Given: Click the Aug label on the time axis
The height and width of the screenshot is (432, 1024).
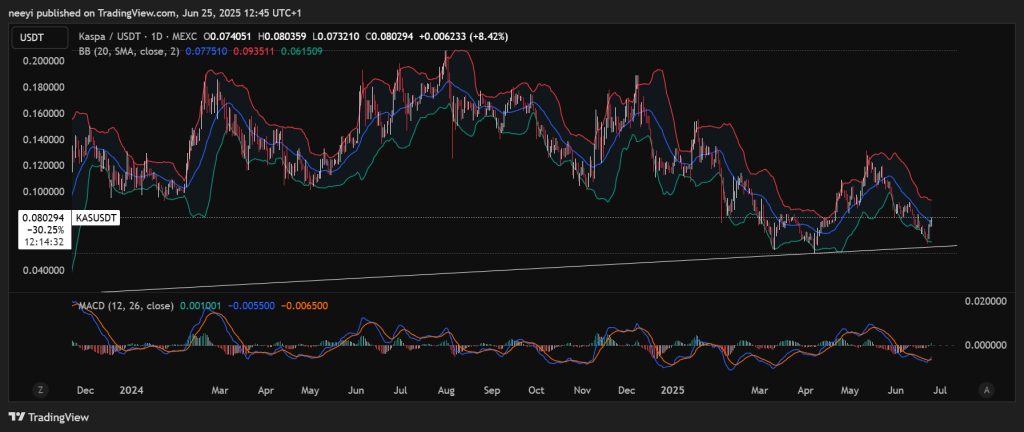Looking at the screenshot, I should (446, 388).
